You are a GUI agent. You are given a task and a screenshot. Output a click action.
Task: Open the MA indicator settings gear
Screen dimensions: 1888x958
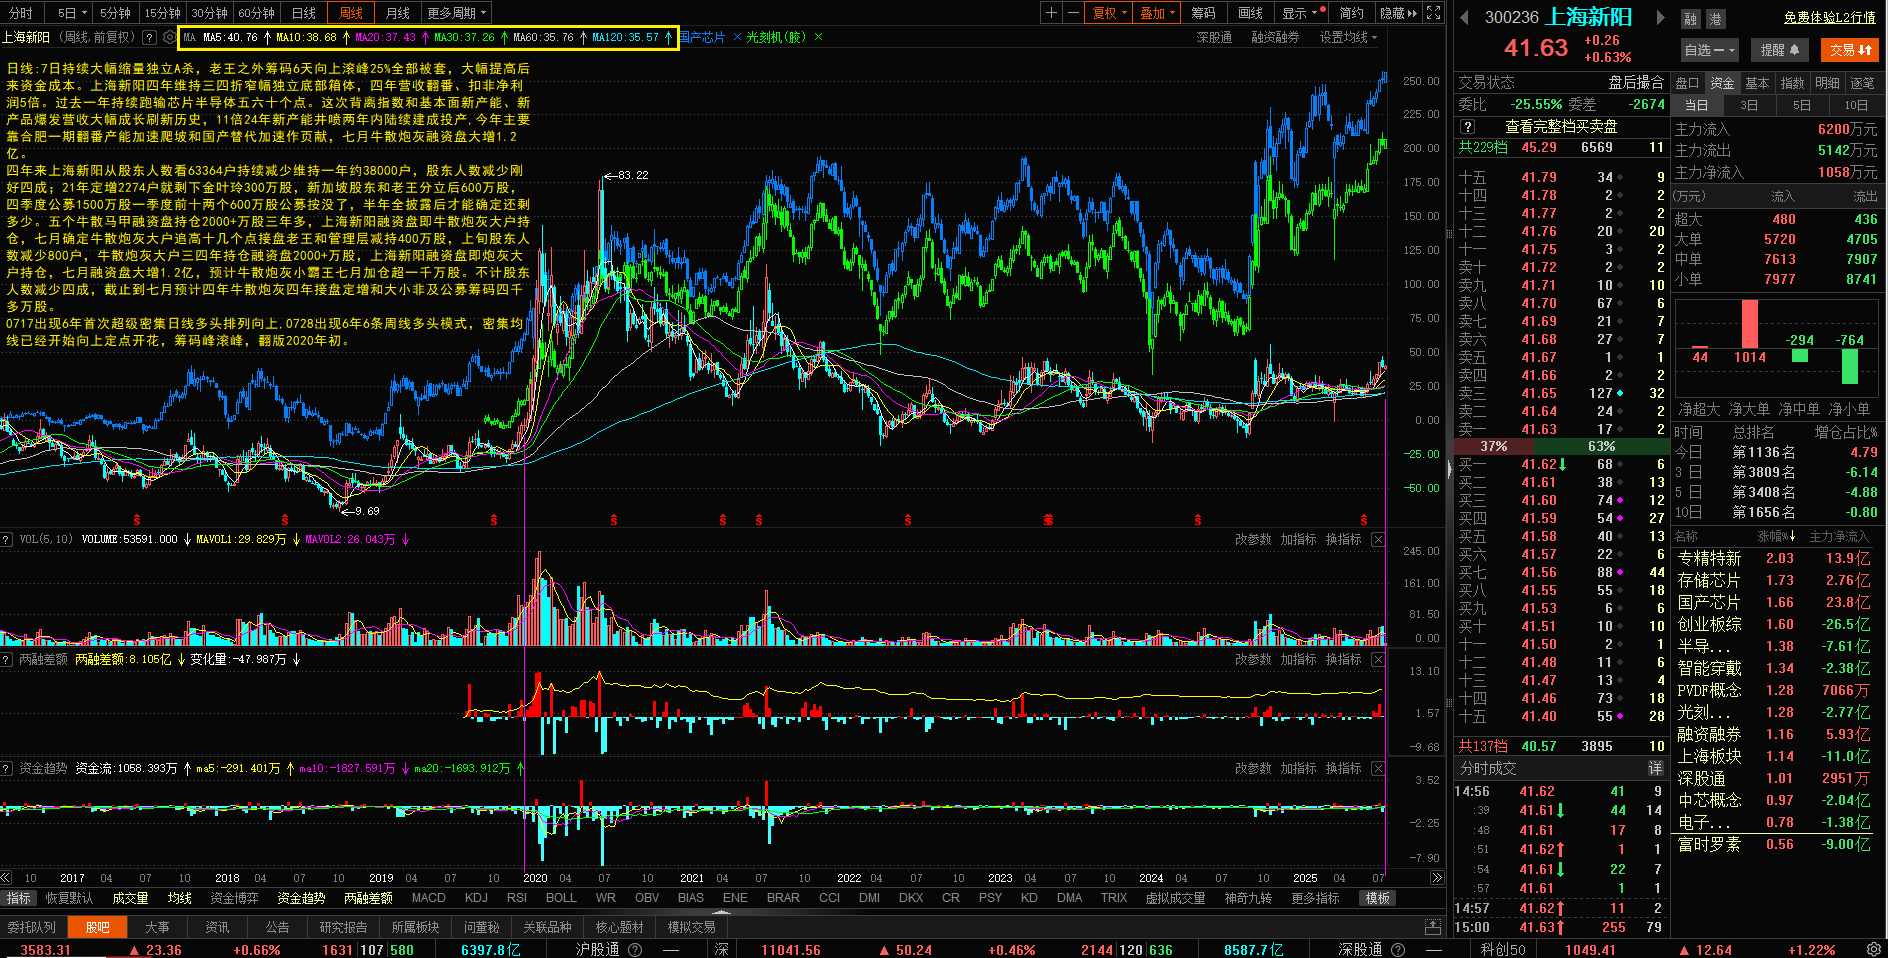coord(169,37)
